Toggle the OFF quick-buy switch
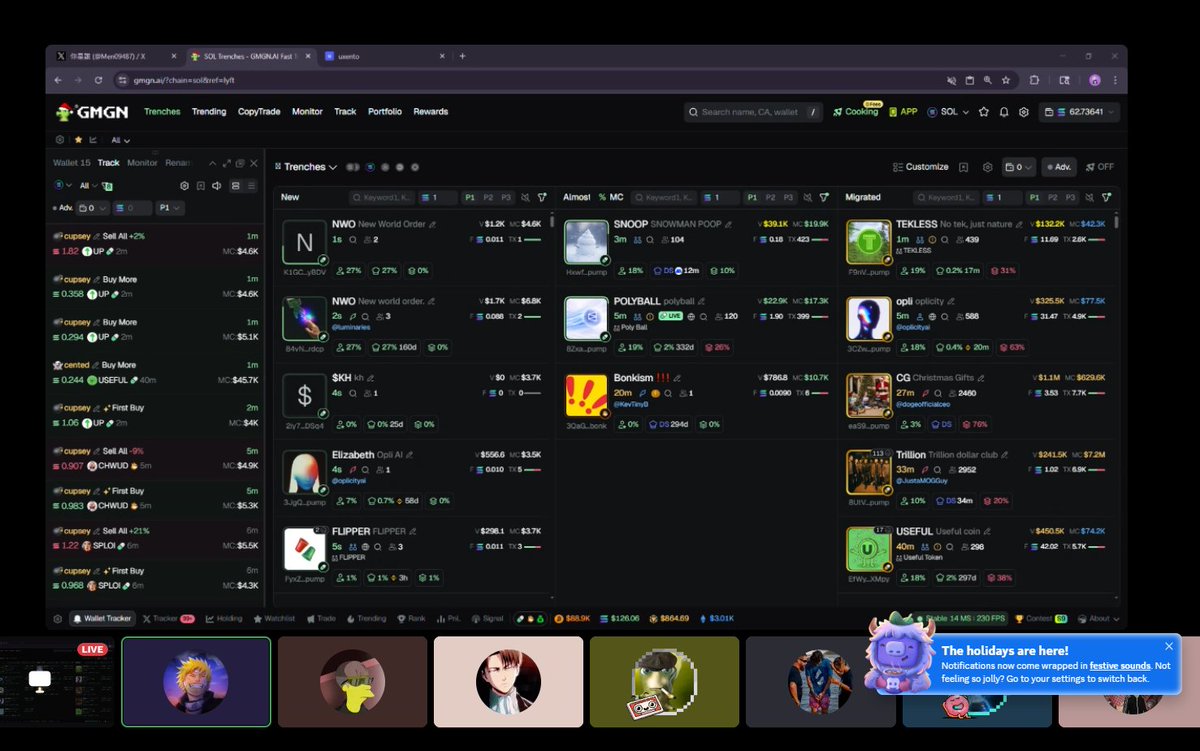This screenshot has height=751, width=1200. click(1100, 167)
